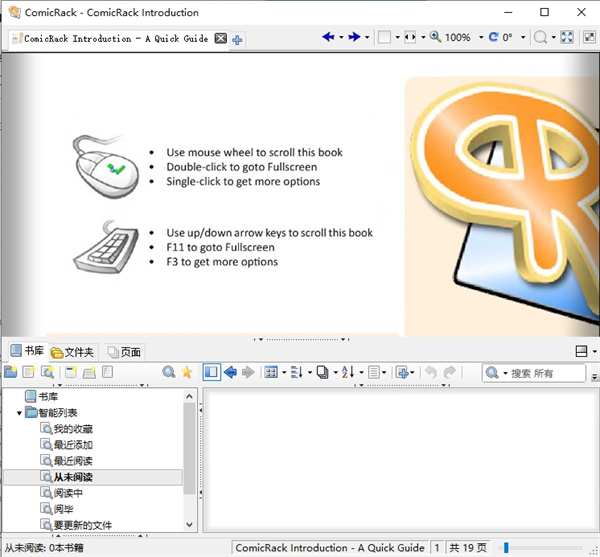Image resolution: width=600 pixels, height=557 pixels.
Task: Open toolbar overflow arrow at far right
Action: (x=595, y=377)
